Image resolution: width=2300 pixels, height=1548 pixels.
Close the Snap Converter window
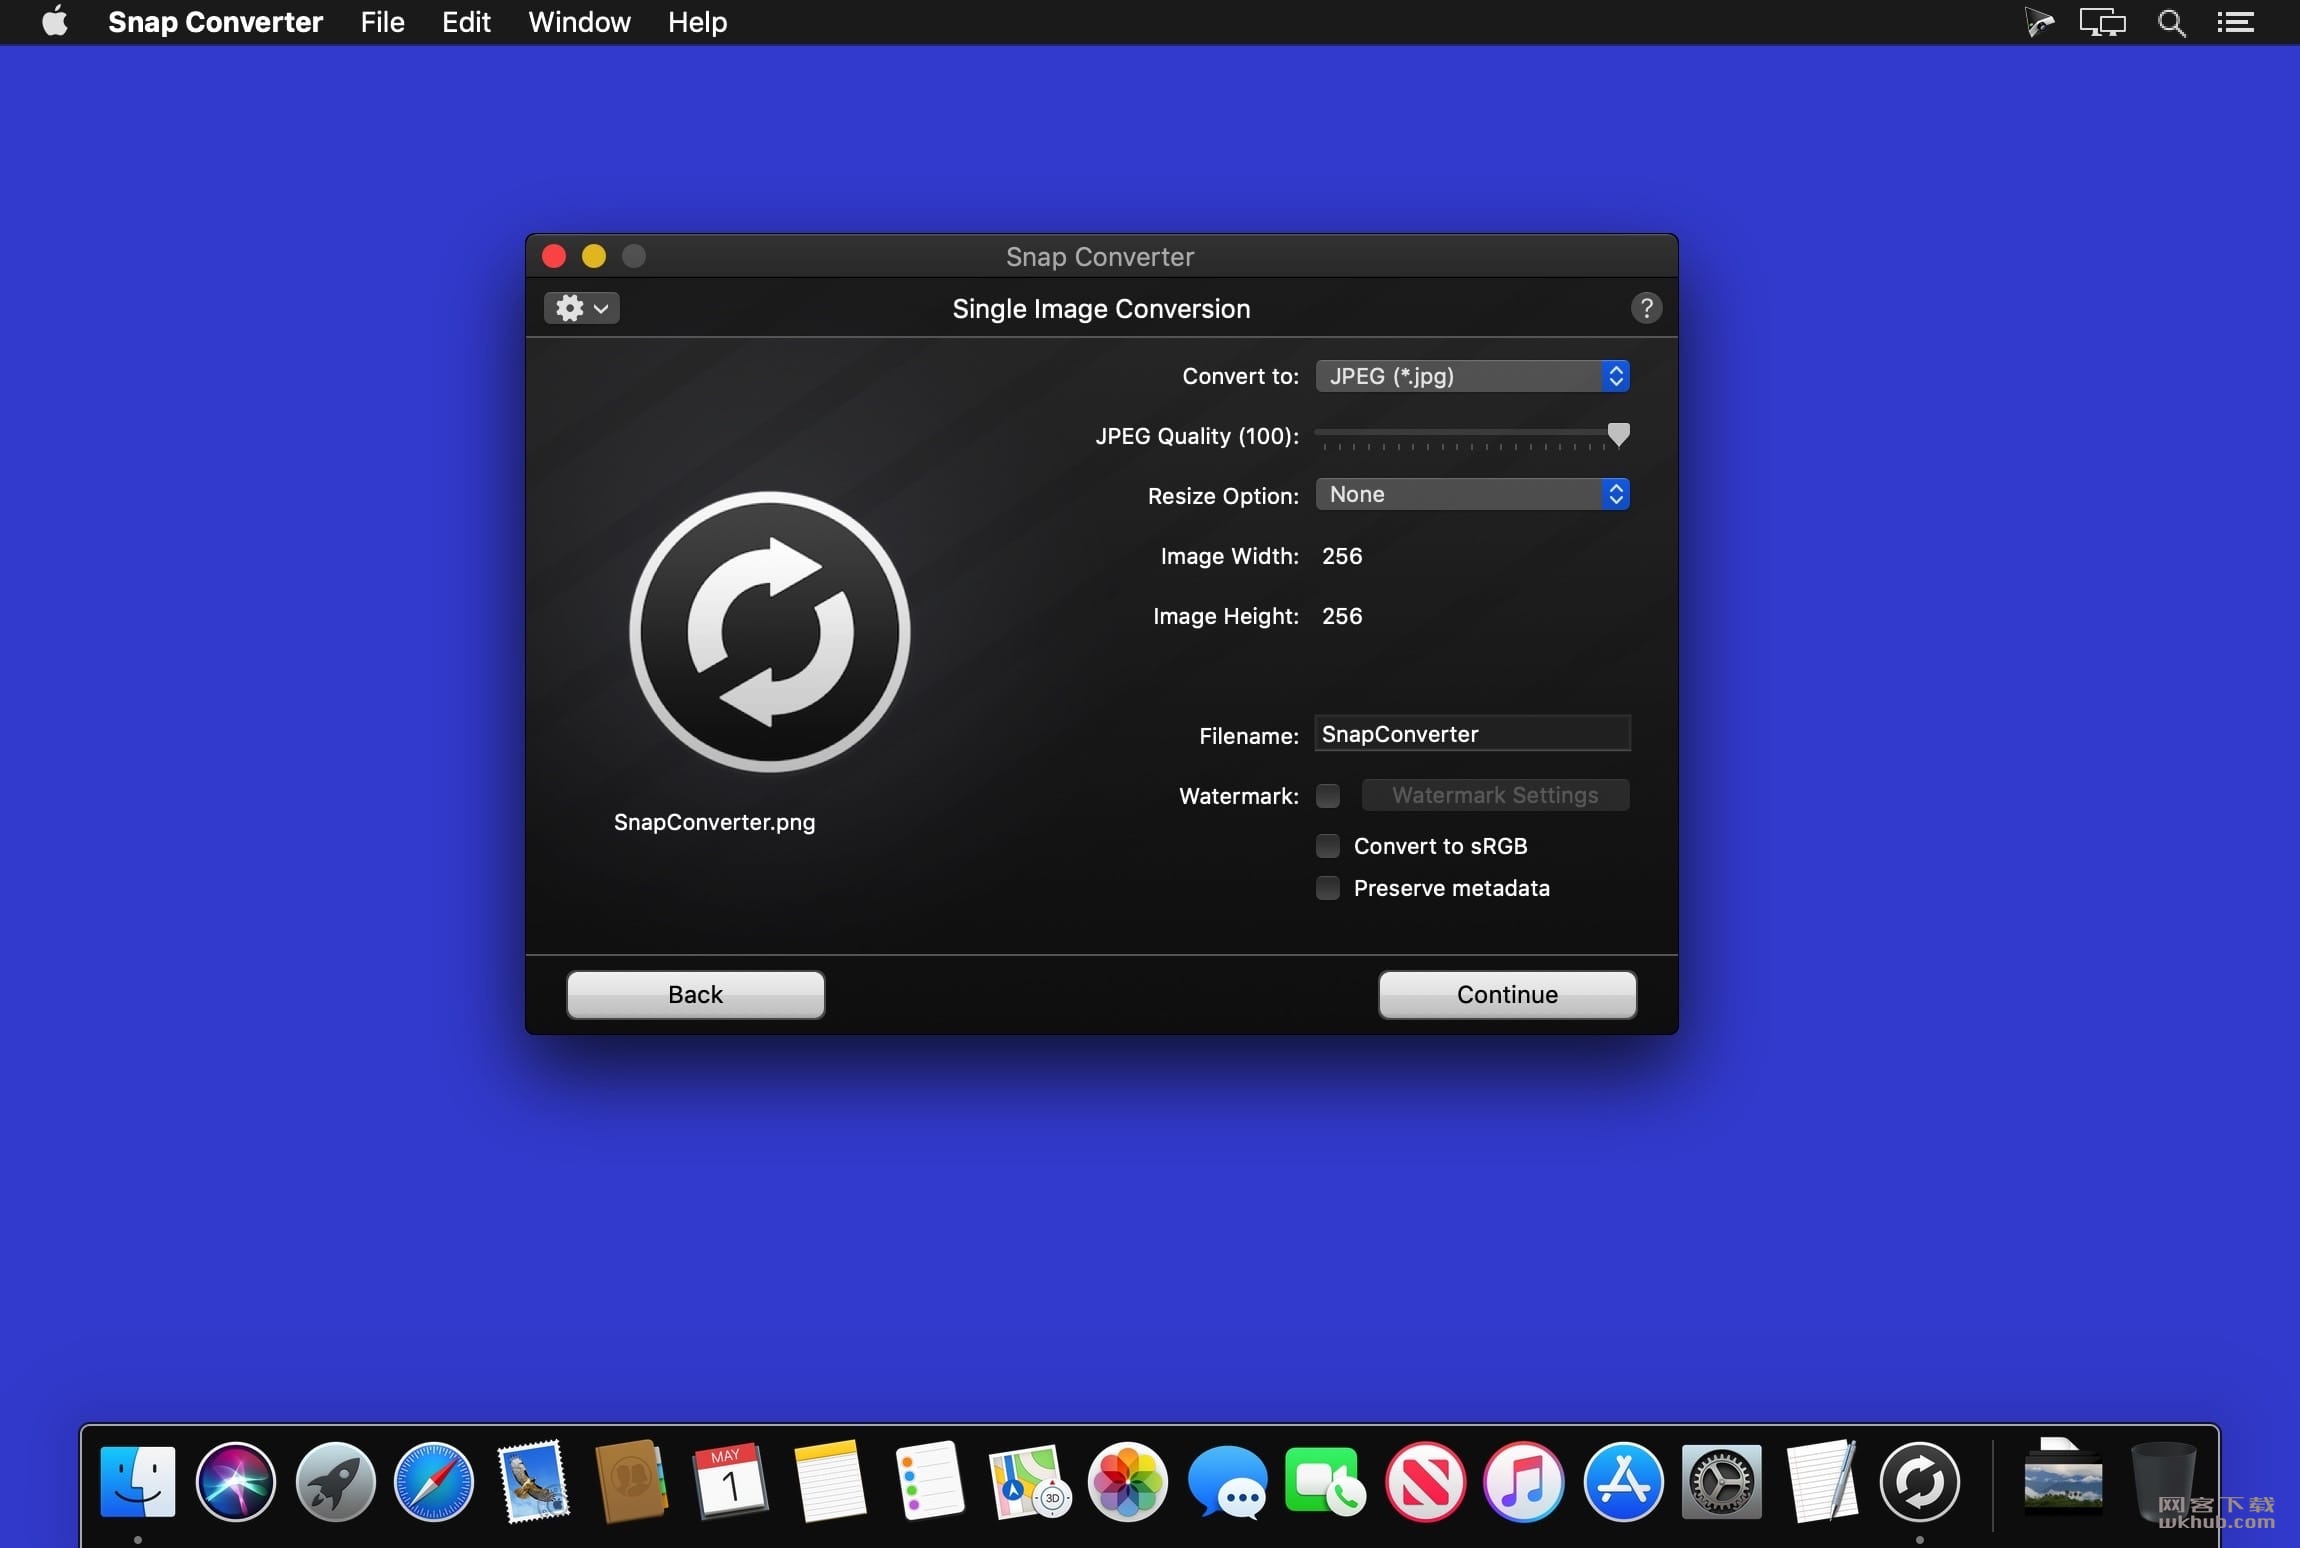pos(554,256)
